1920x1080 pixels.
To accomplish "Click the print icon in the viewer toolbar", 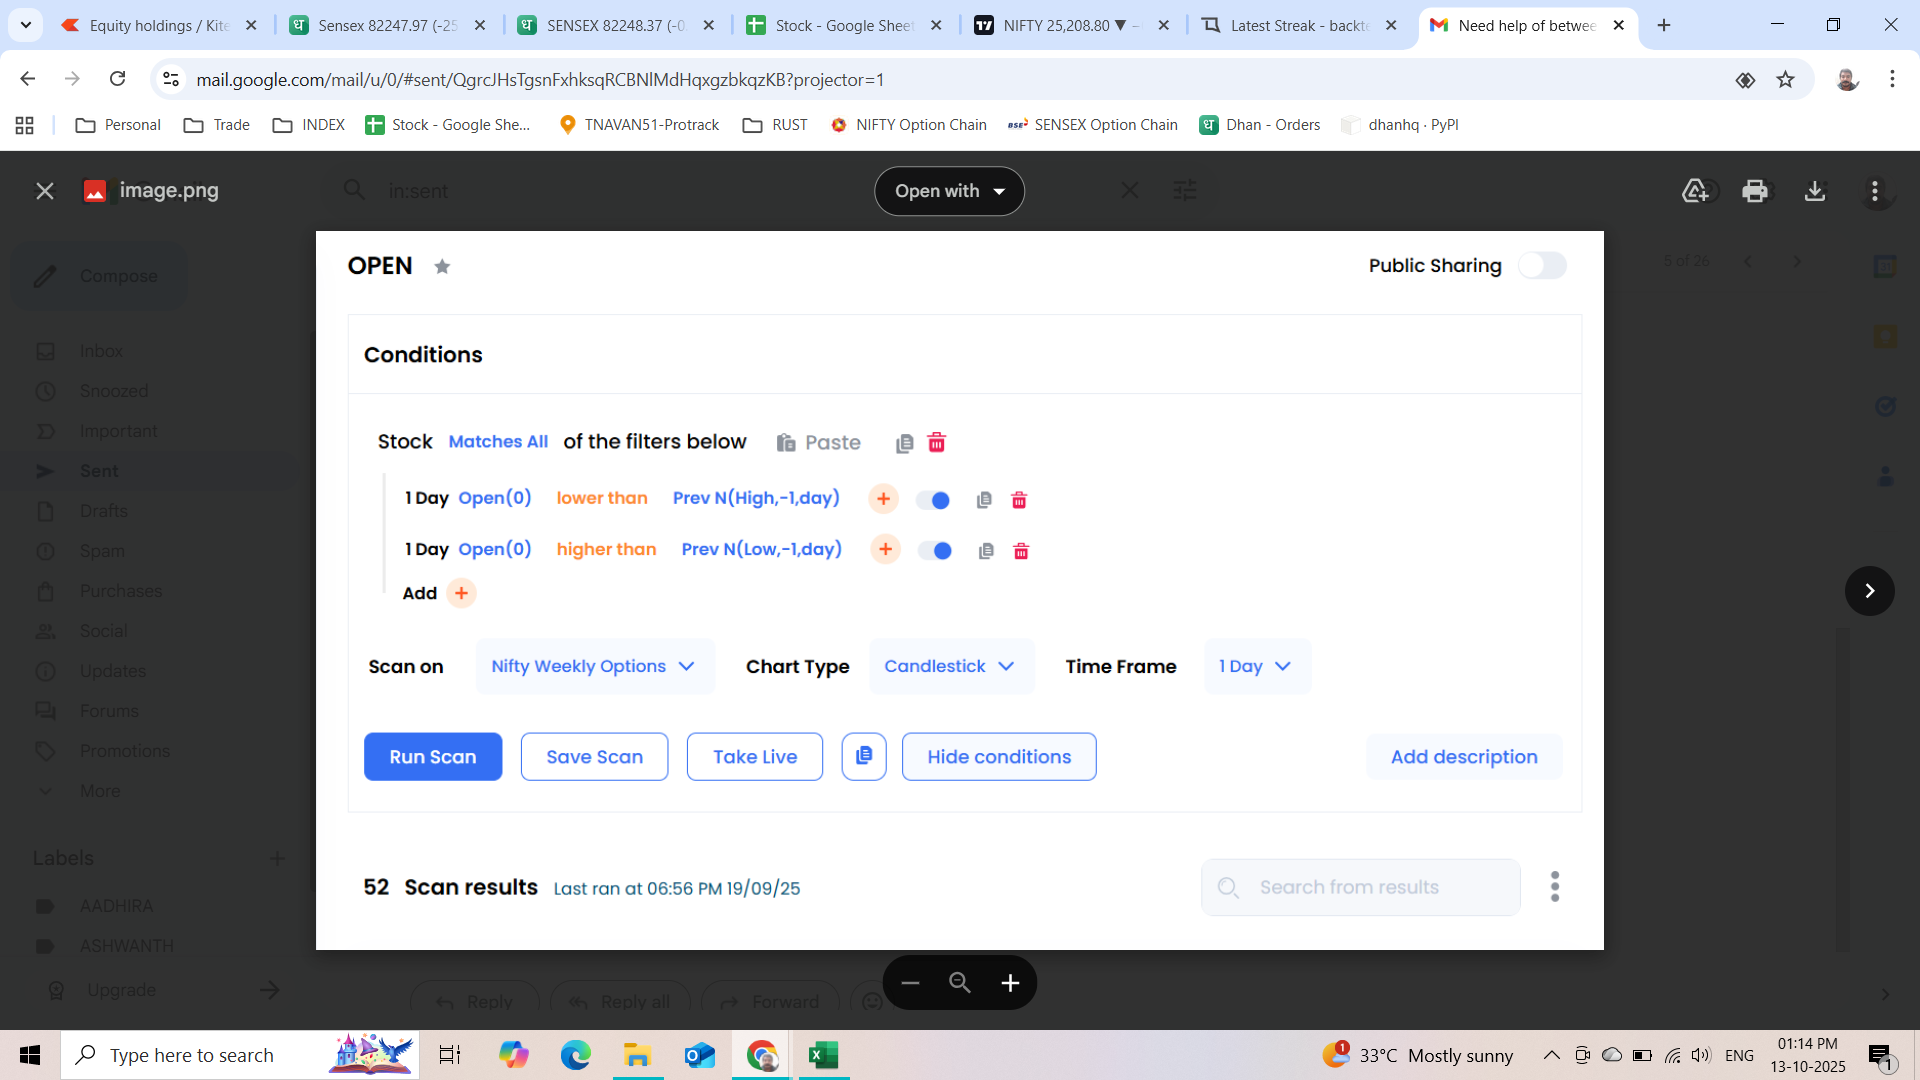I will point(1754,191).
